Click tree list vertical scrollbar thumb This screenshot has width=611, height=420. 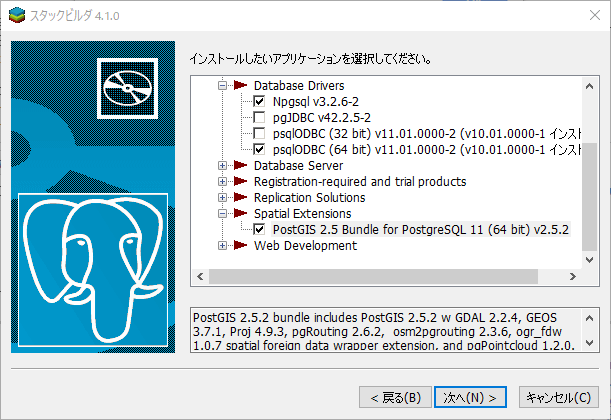(x=590, y=197)
